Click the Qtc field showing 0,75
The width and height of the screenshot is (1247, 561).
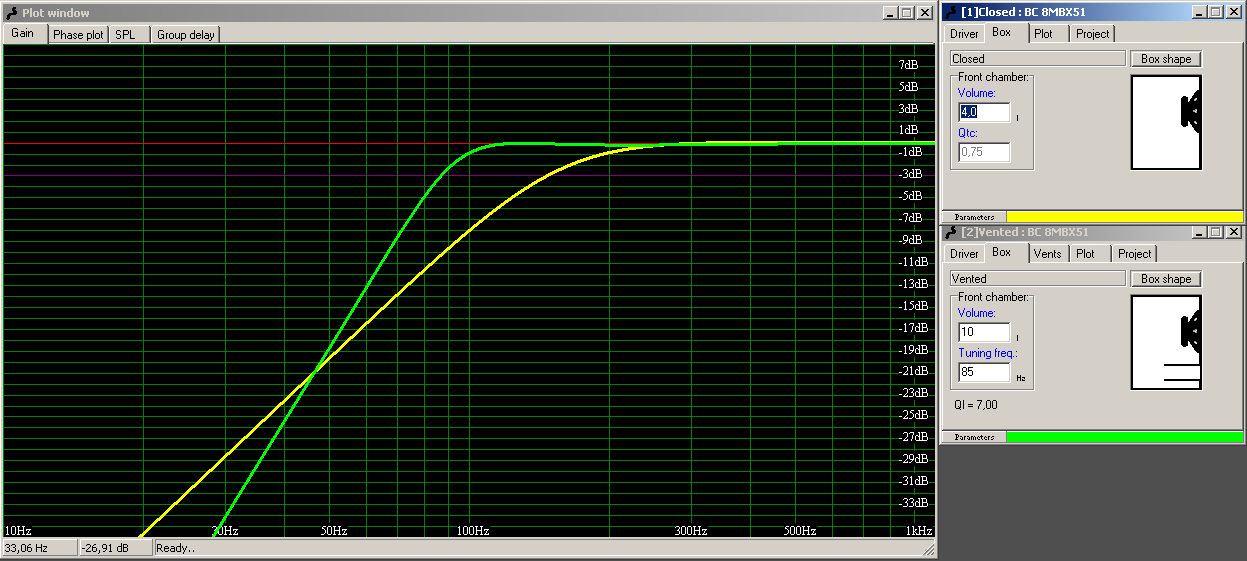coord(984,152)
